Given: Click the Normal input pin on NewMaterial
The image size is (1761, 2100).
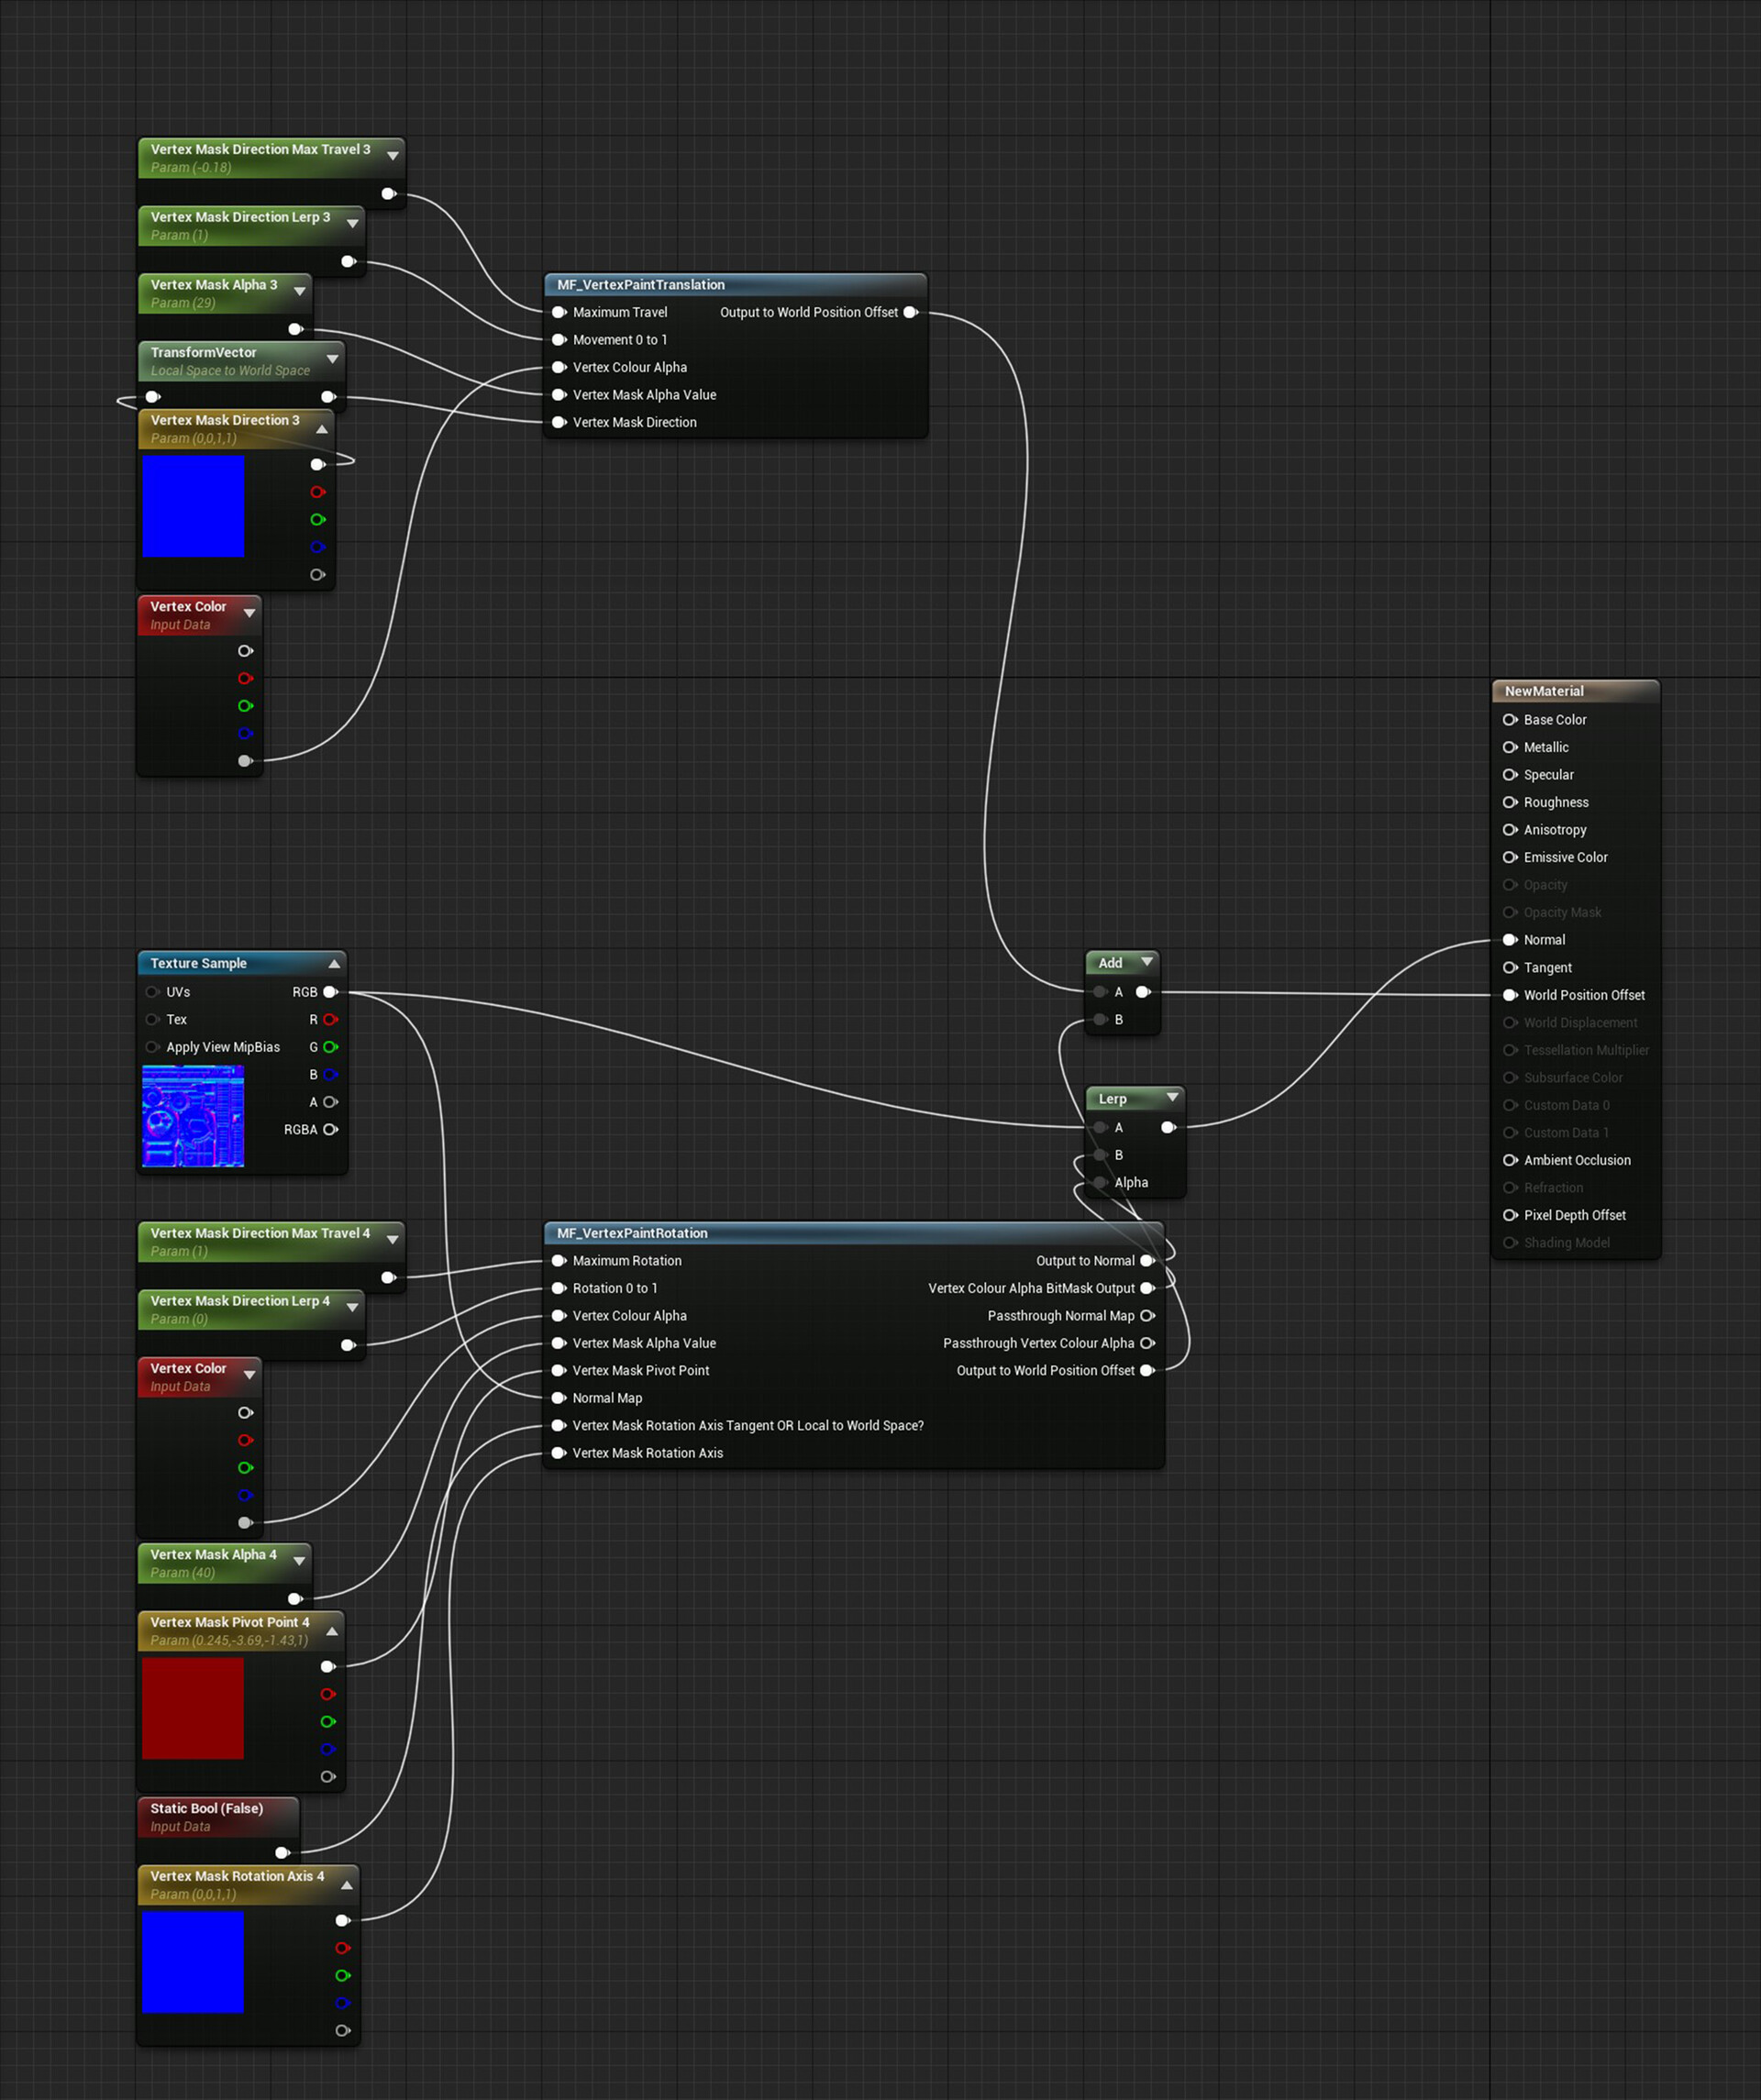Looking at the screenshot, I should pos(1510,939).
